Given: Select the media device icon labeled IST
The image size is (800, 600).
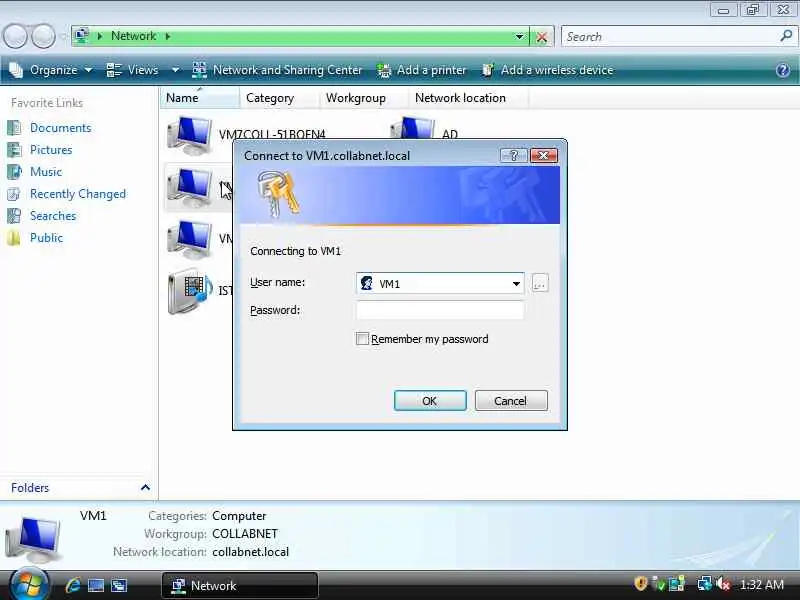Looking at the screenshot, I should click(189, 291).
